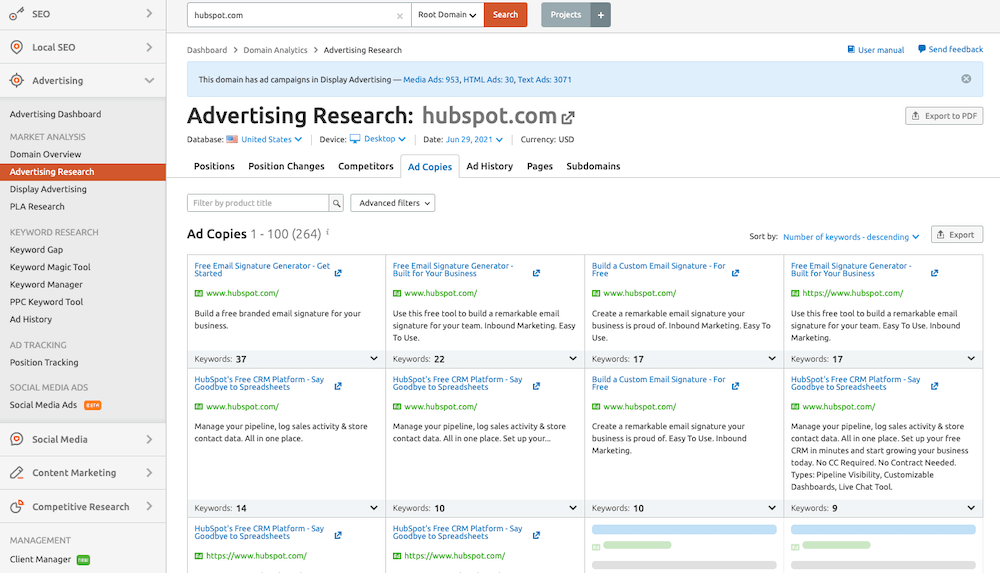Click the Projects button
The width and height of the screenshot is (1000, 573).
pyautogui.click(x=566, y=15)
